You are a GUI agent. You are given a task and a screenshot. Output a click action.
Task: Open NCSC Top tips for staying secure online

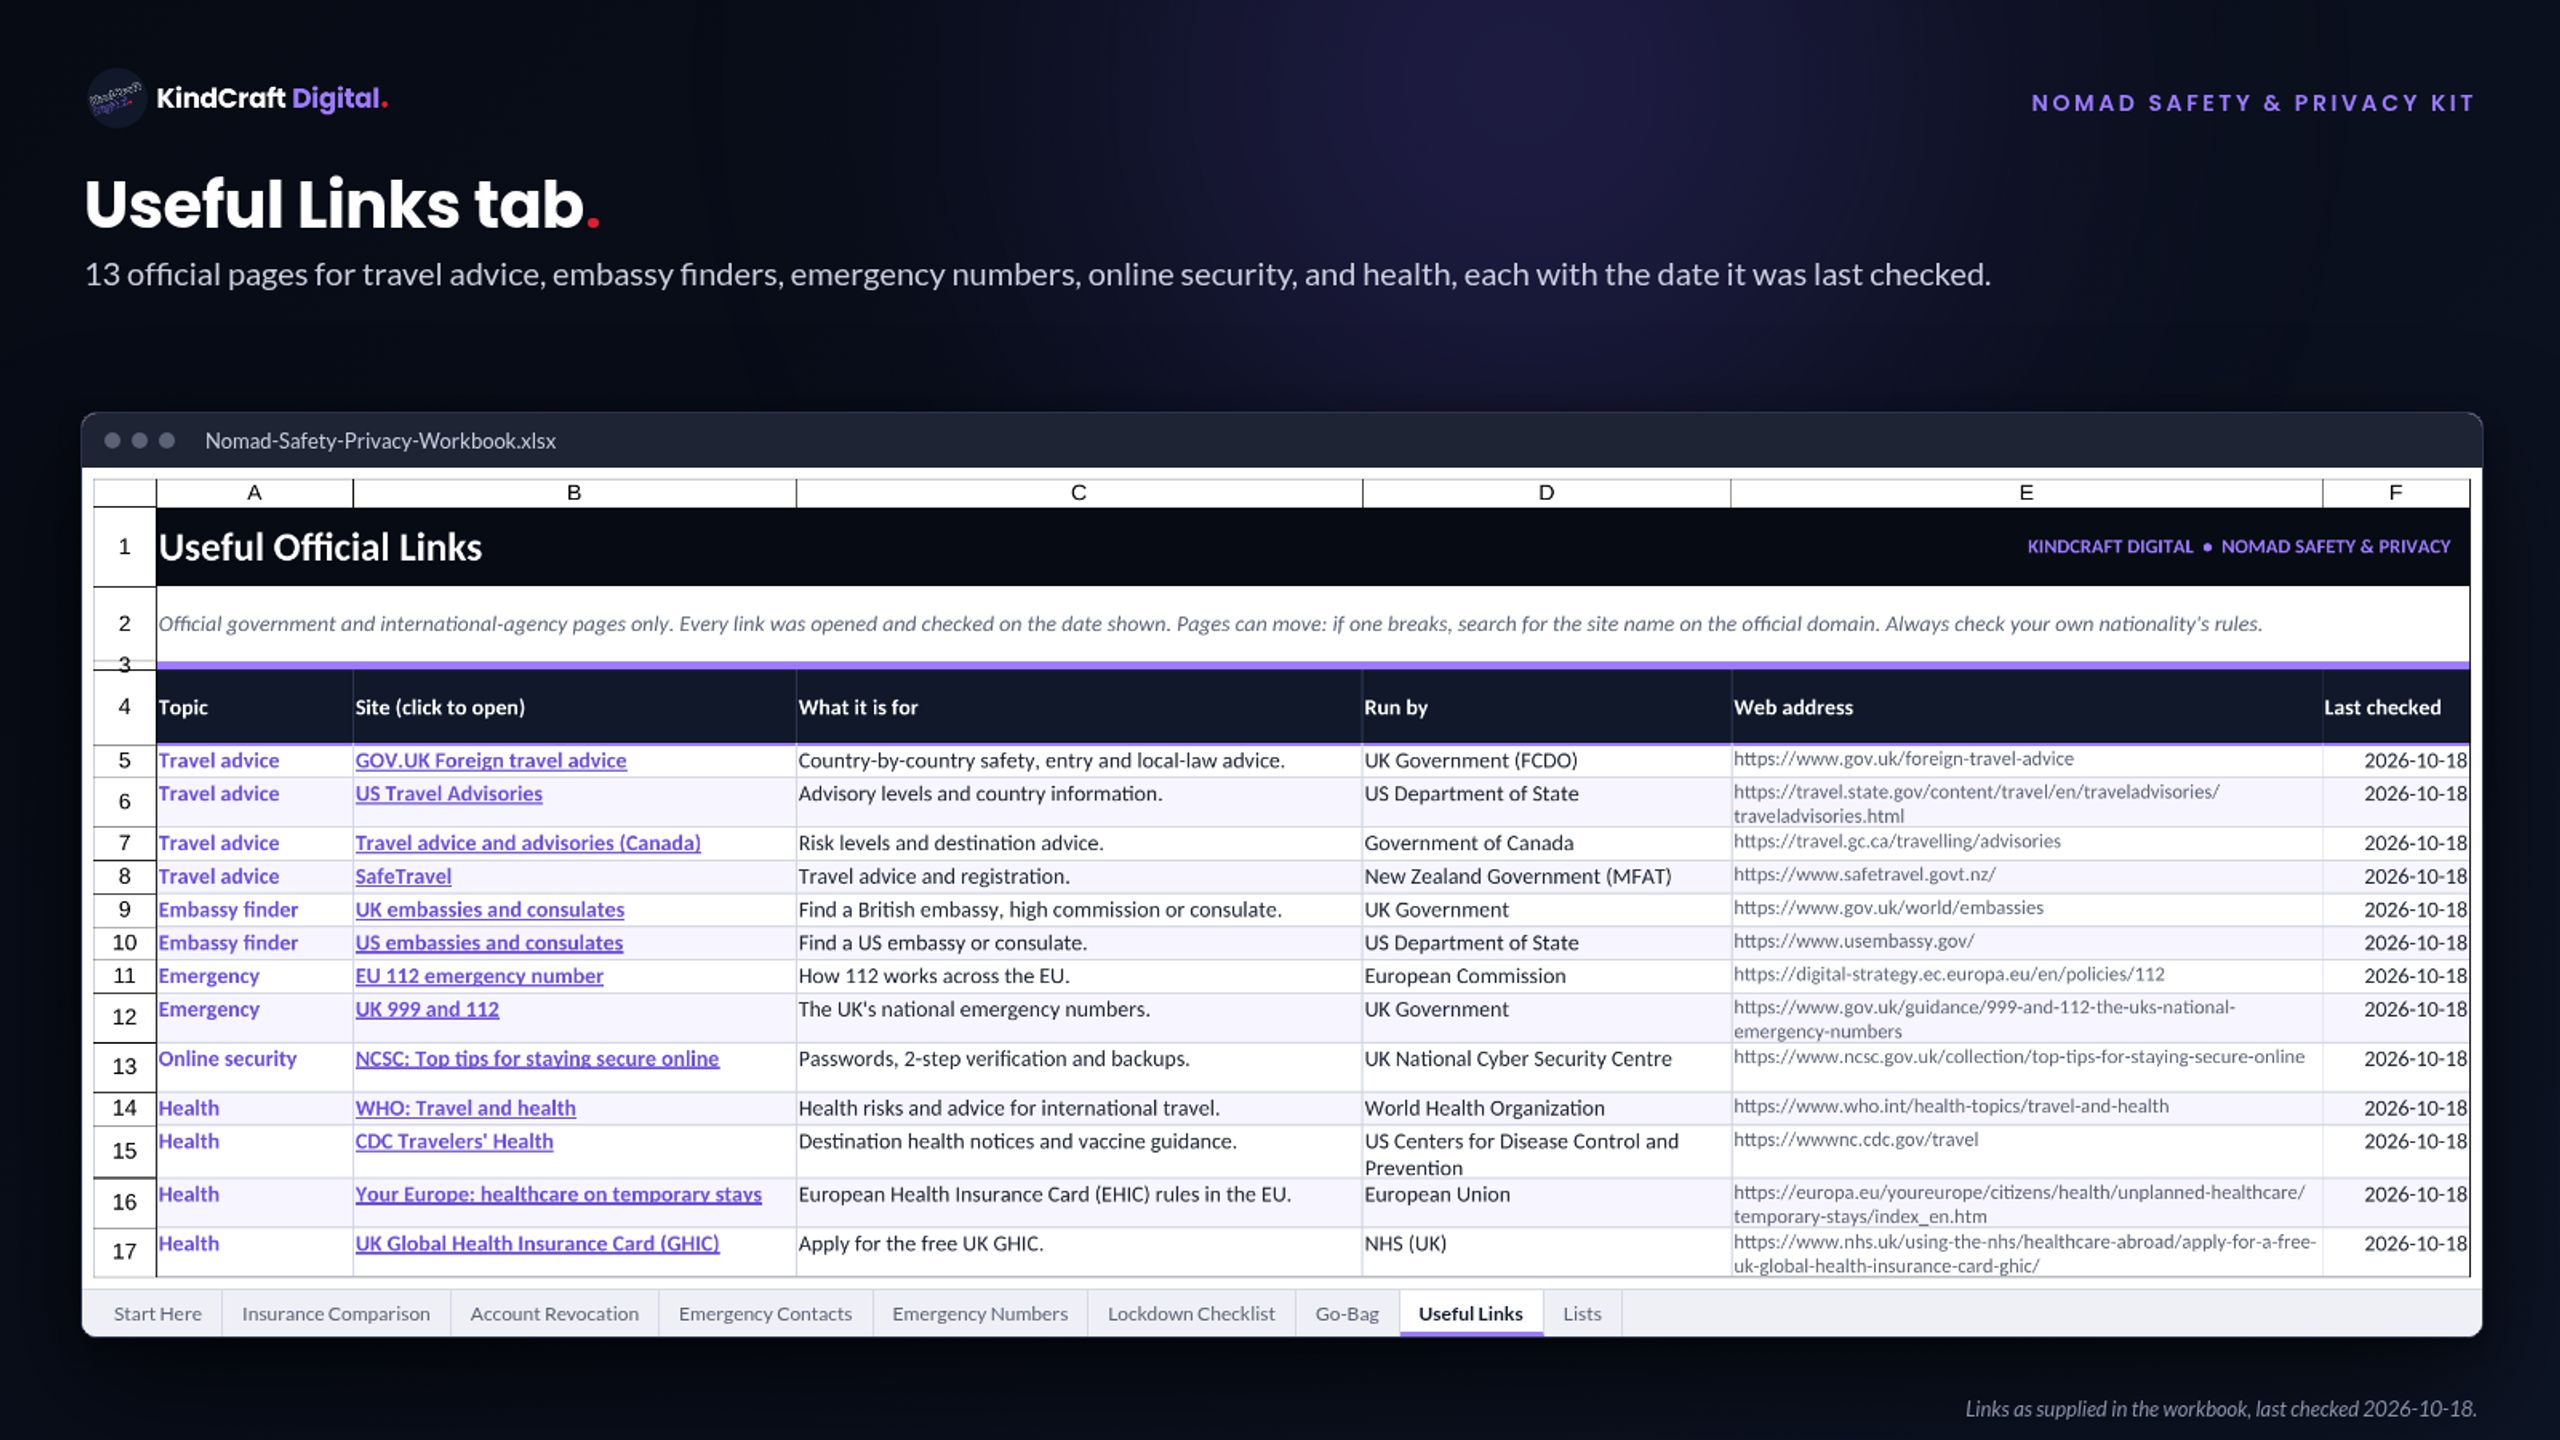point(537,1059)
